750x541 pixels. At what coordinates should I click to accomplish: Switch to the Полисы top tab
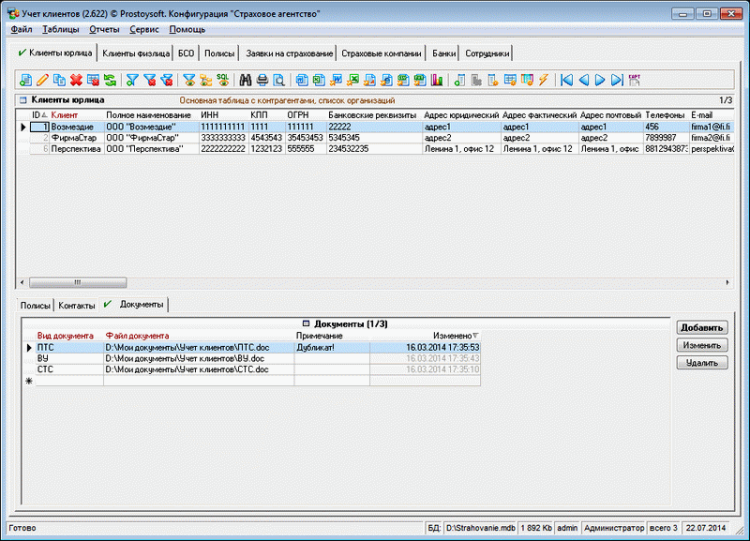220,53
